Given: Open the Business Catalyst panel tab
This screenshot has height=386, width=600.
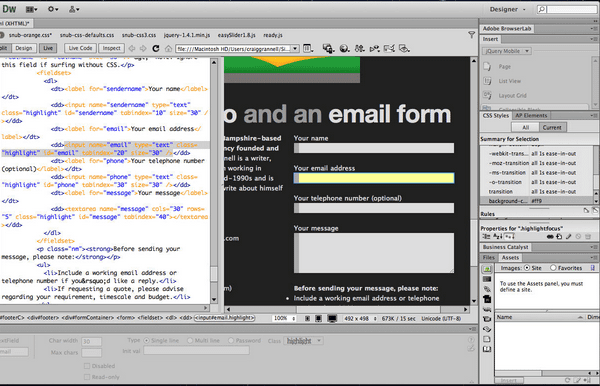Looking at the screenshot, I should (x=505, y=247).
